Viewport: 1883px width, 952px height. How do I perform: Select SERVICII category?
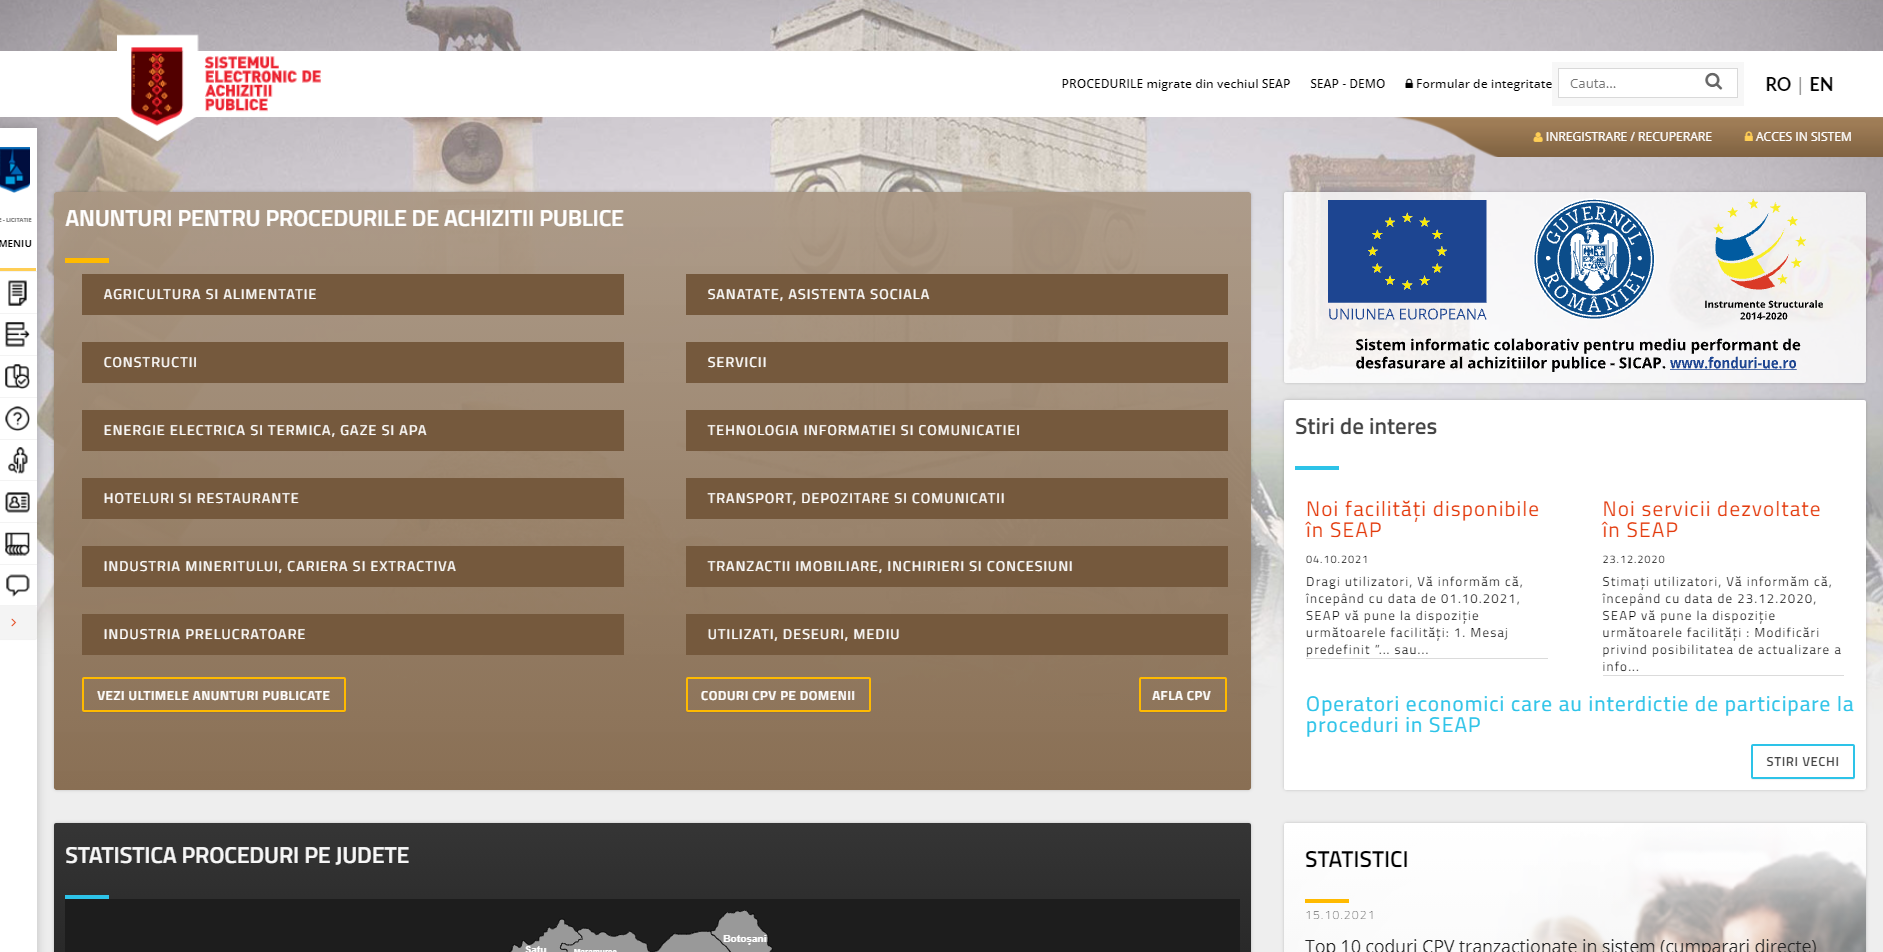click(957, 362)
